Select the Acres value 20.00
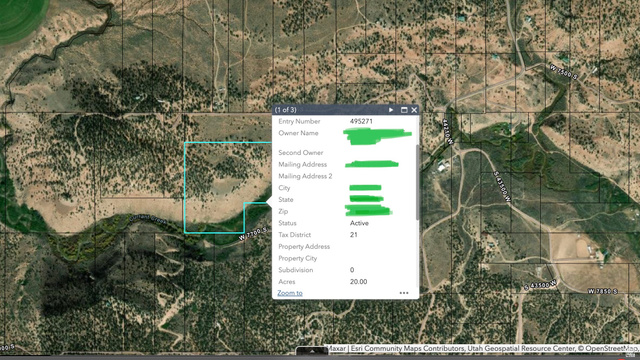Screen dimensions: 640x360 tap(358, 282)
